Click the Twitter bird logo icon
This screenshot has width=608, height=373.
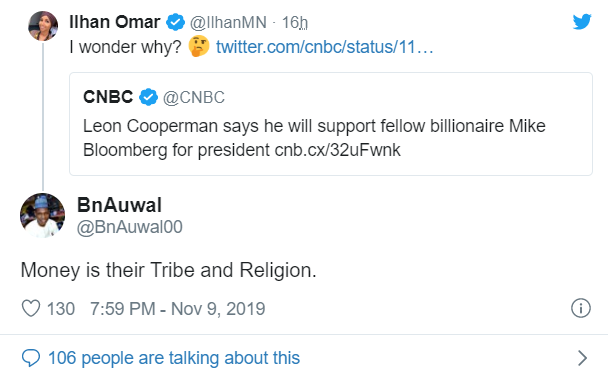point(582,22)
